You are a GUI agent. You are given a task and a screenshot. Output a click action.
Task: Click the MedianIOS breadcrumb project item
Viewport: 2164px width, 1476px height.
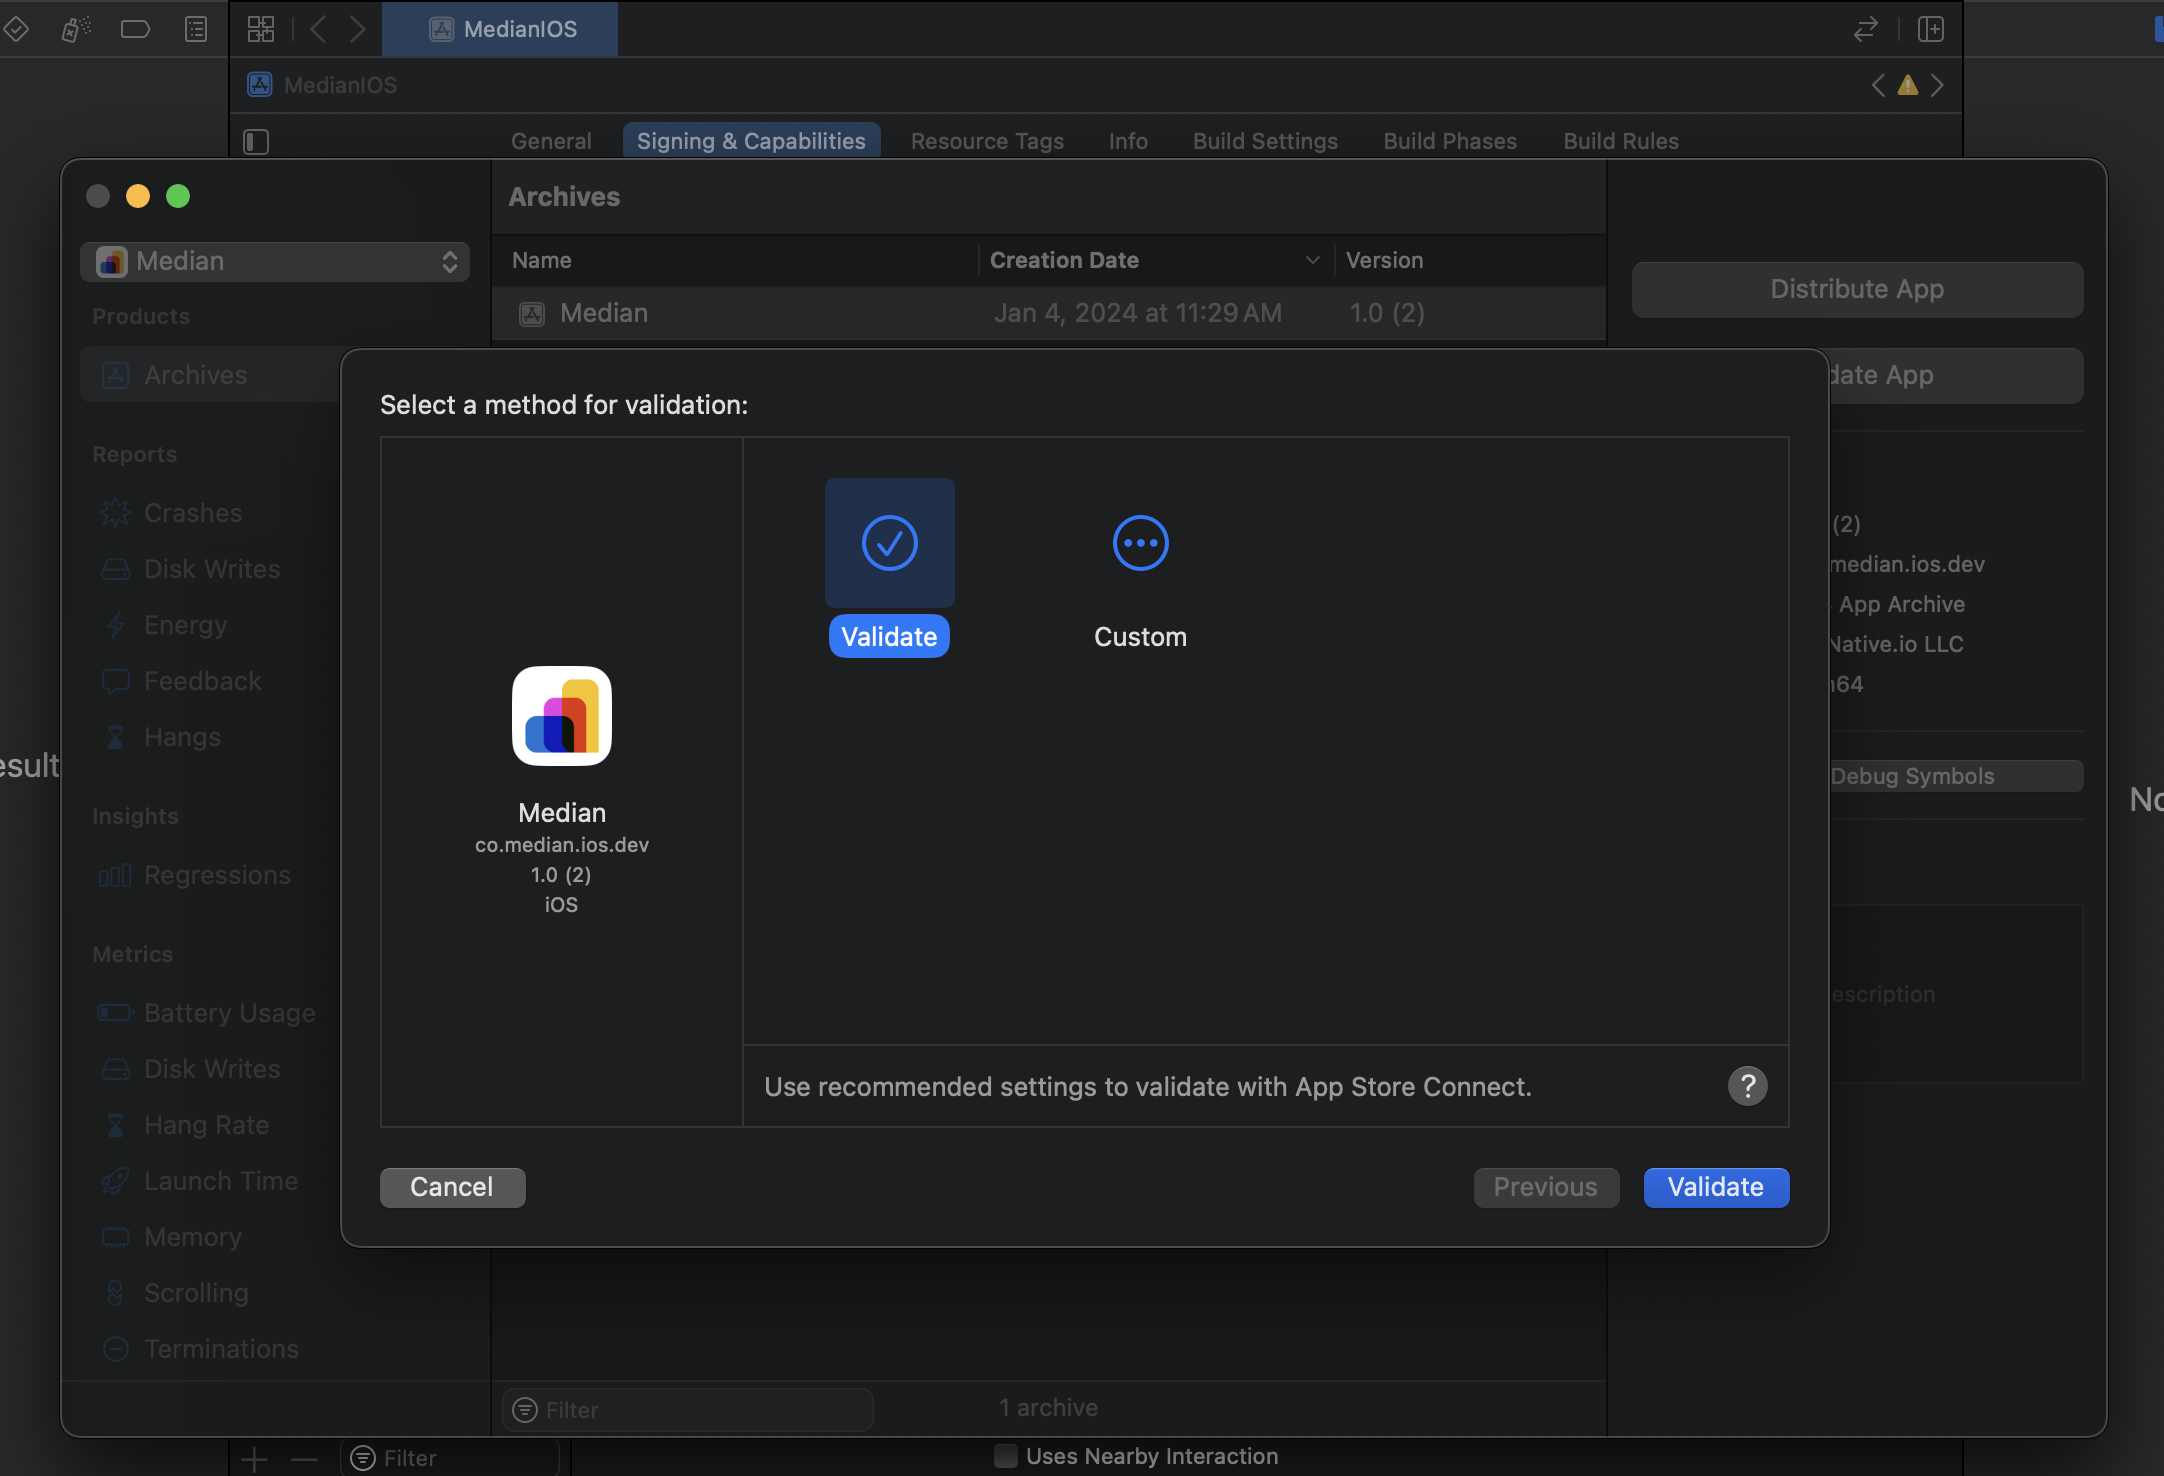tap(322, 85)
